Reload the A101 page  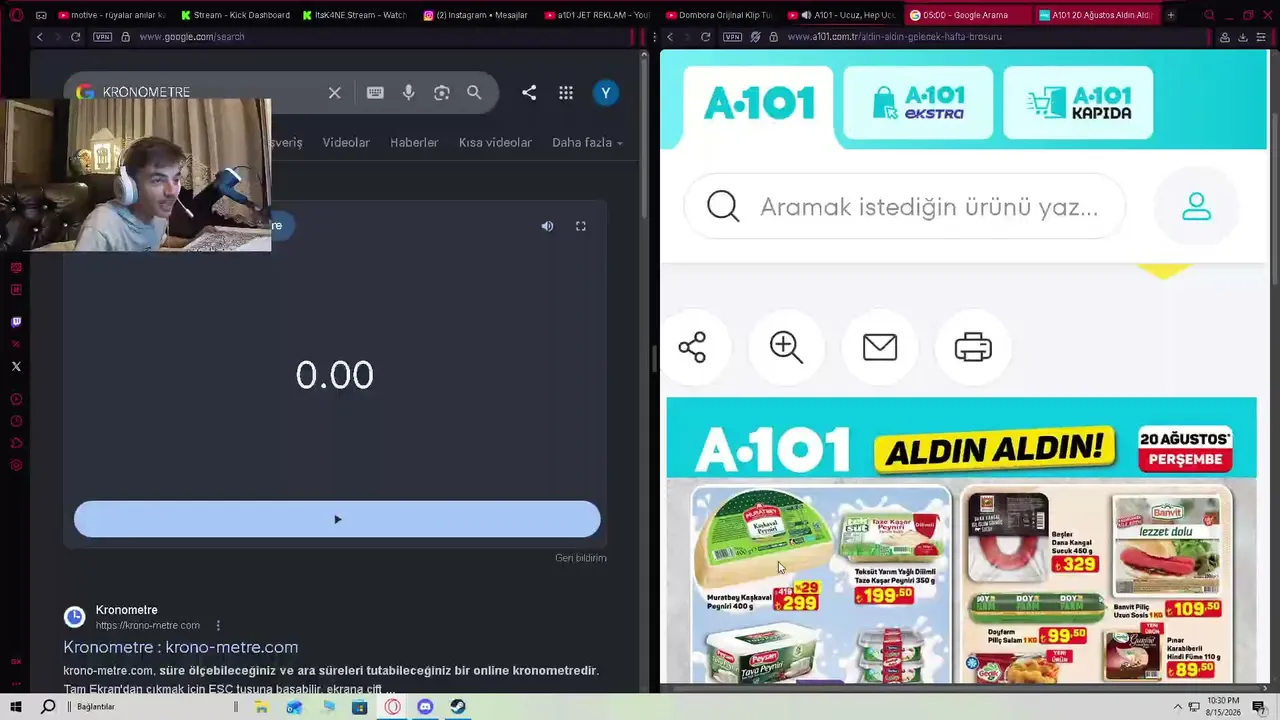point(705,37)
